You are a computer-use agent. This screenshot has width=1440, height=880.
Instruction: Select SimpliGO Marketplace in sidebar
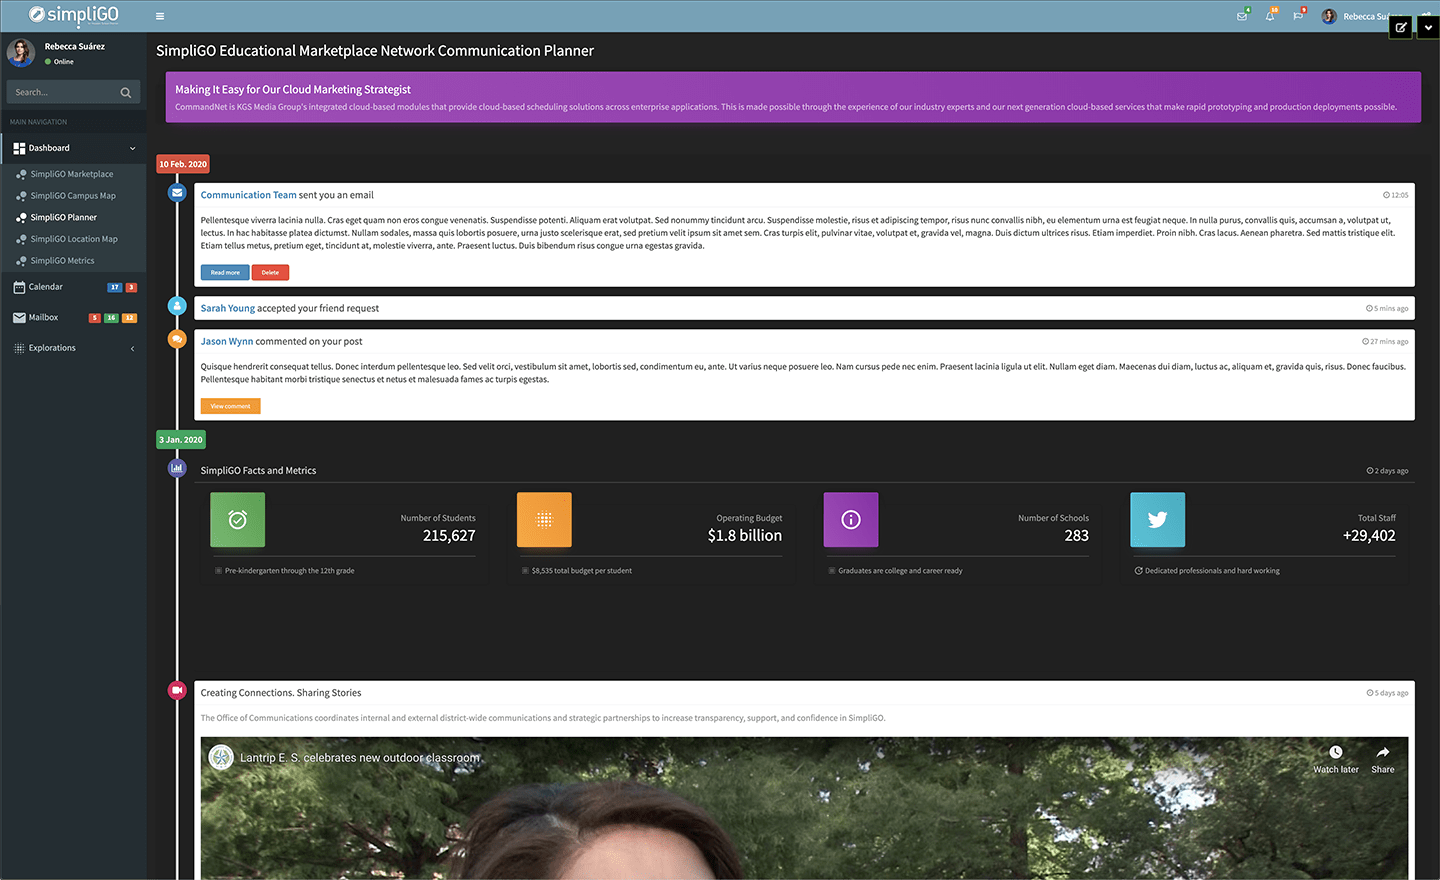[x=71, y=174]
